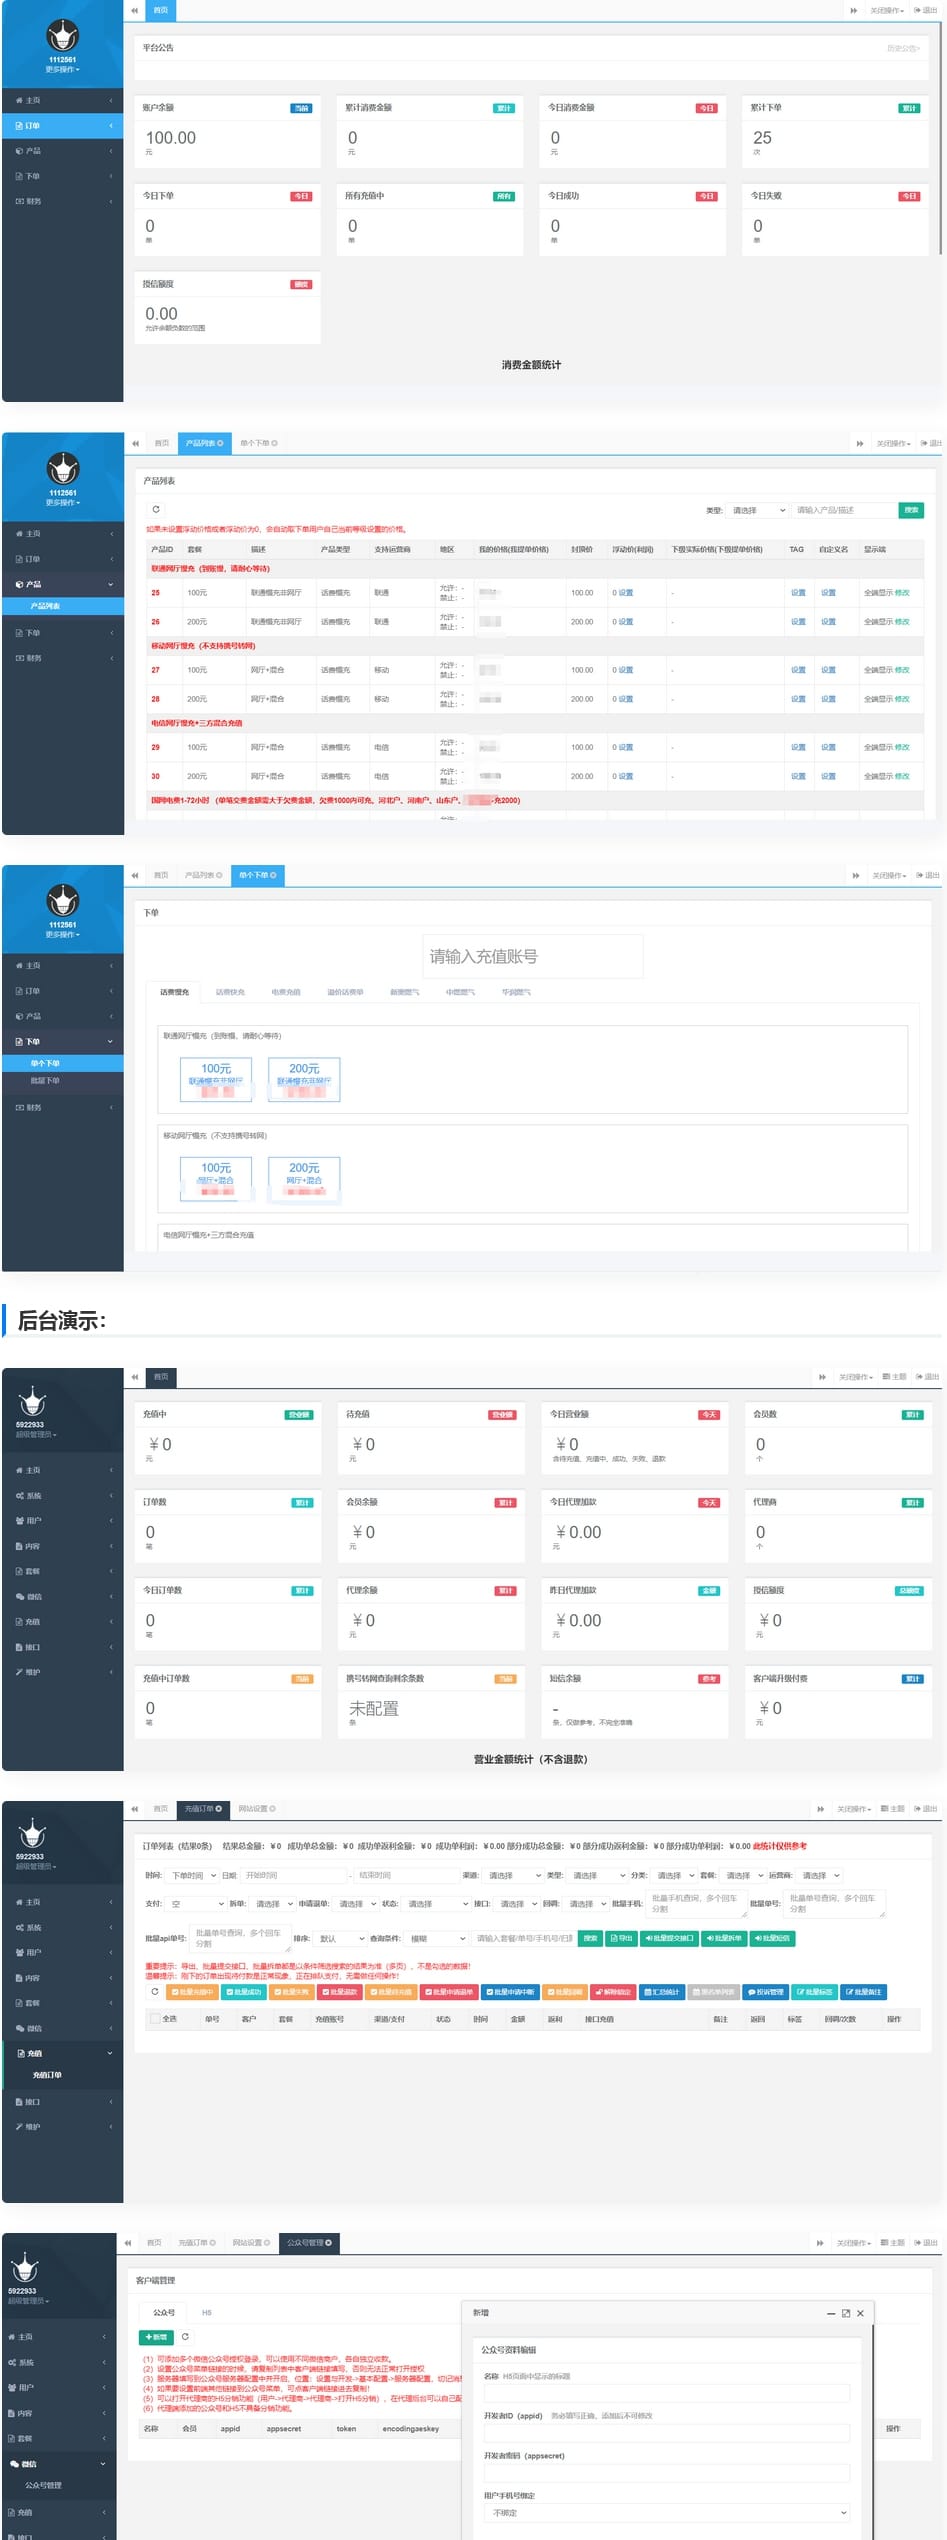Close the 公众号管理 tab via its x icon
Image resolution: width=947 pixels, height=2540 pixels.
pyautogui.click(x=328, y=2243)
